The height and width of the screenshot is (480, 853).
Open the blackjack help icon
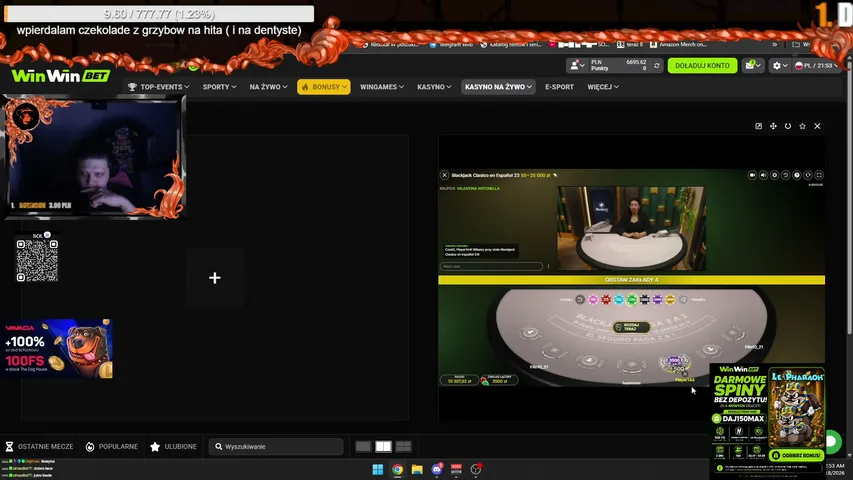797,175
